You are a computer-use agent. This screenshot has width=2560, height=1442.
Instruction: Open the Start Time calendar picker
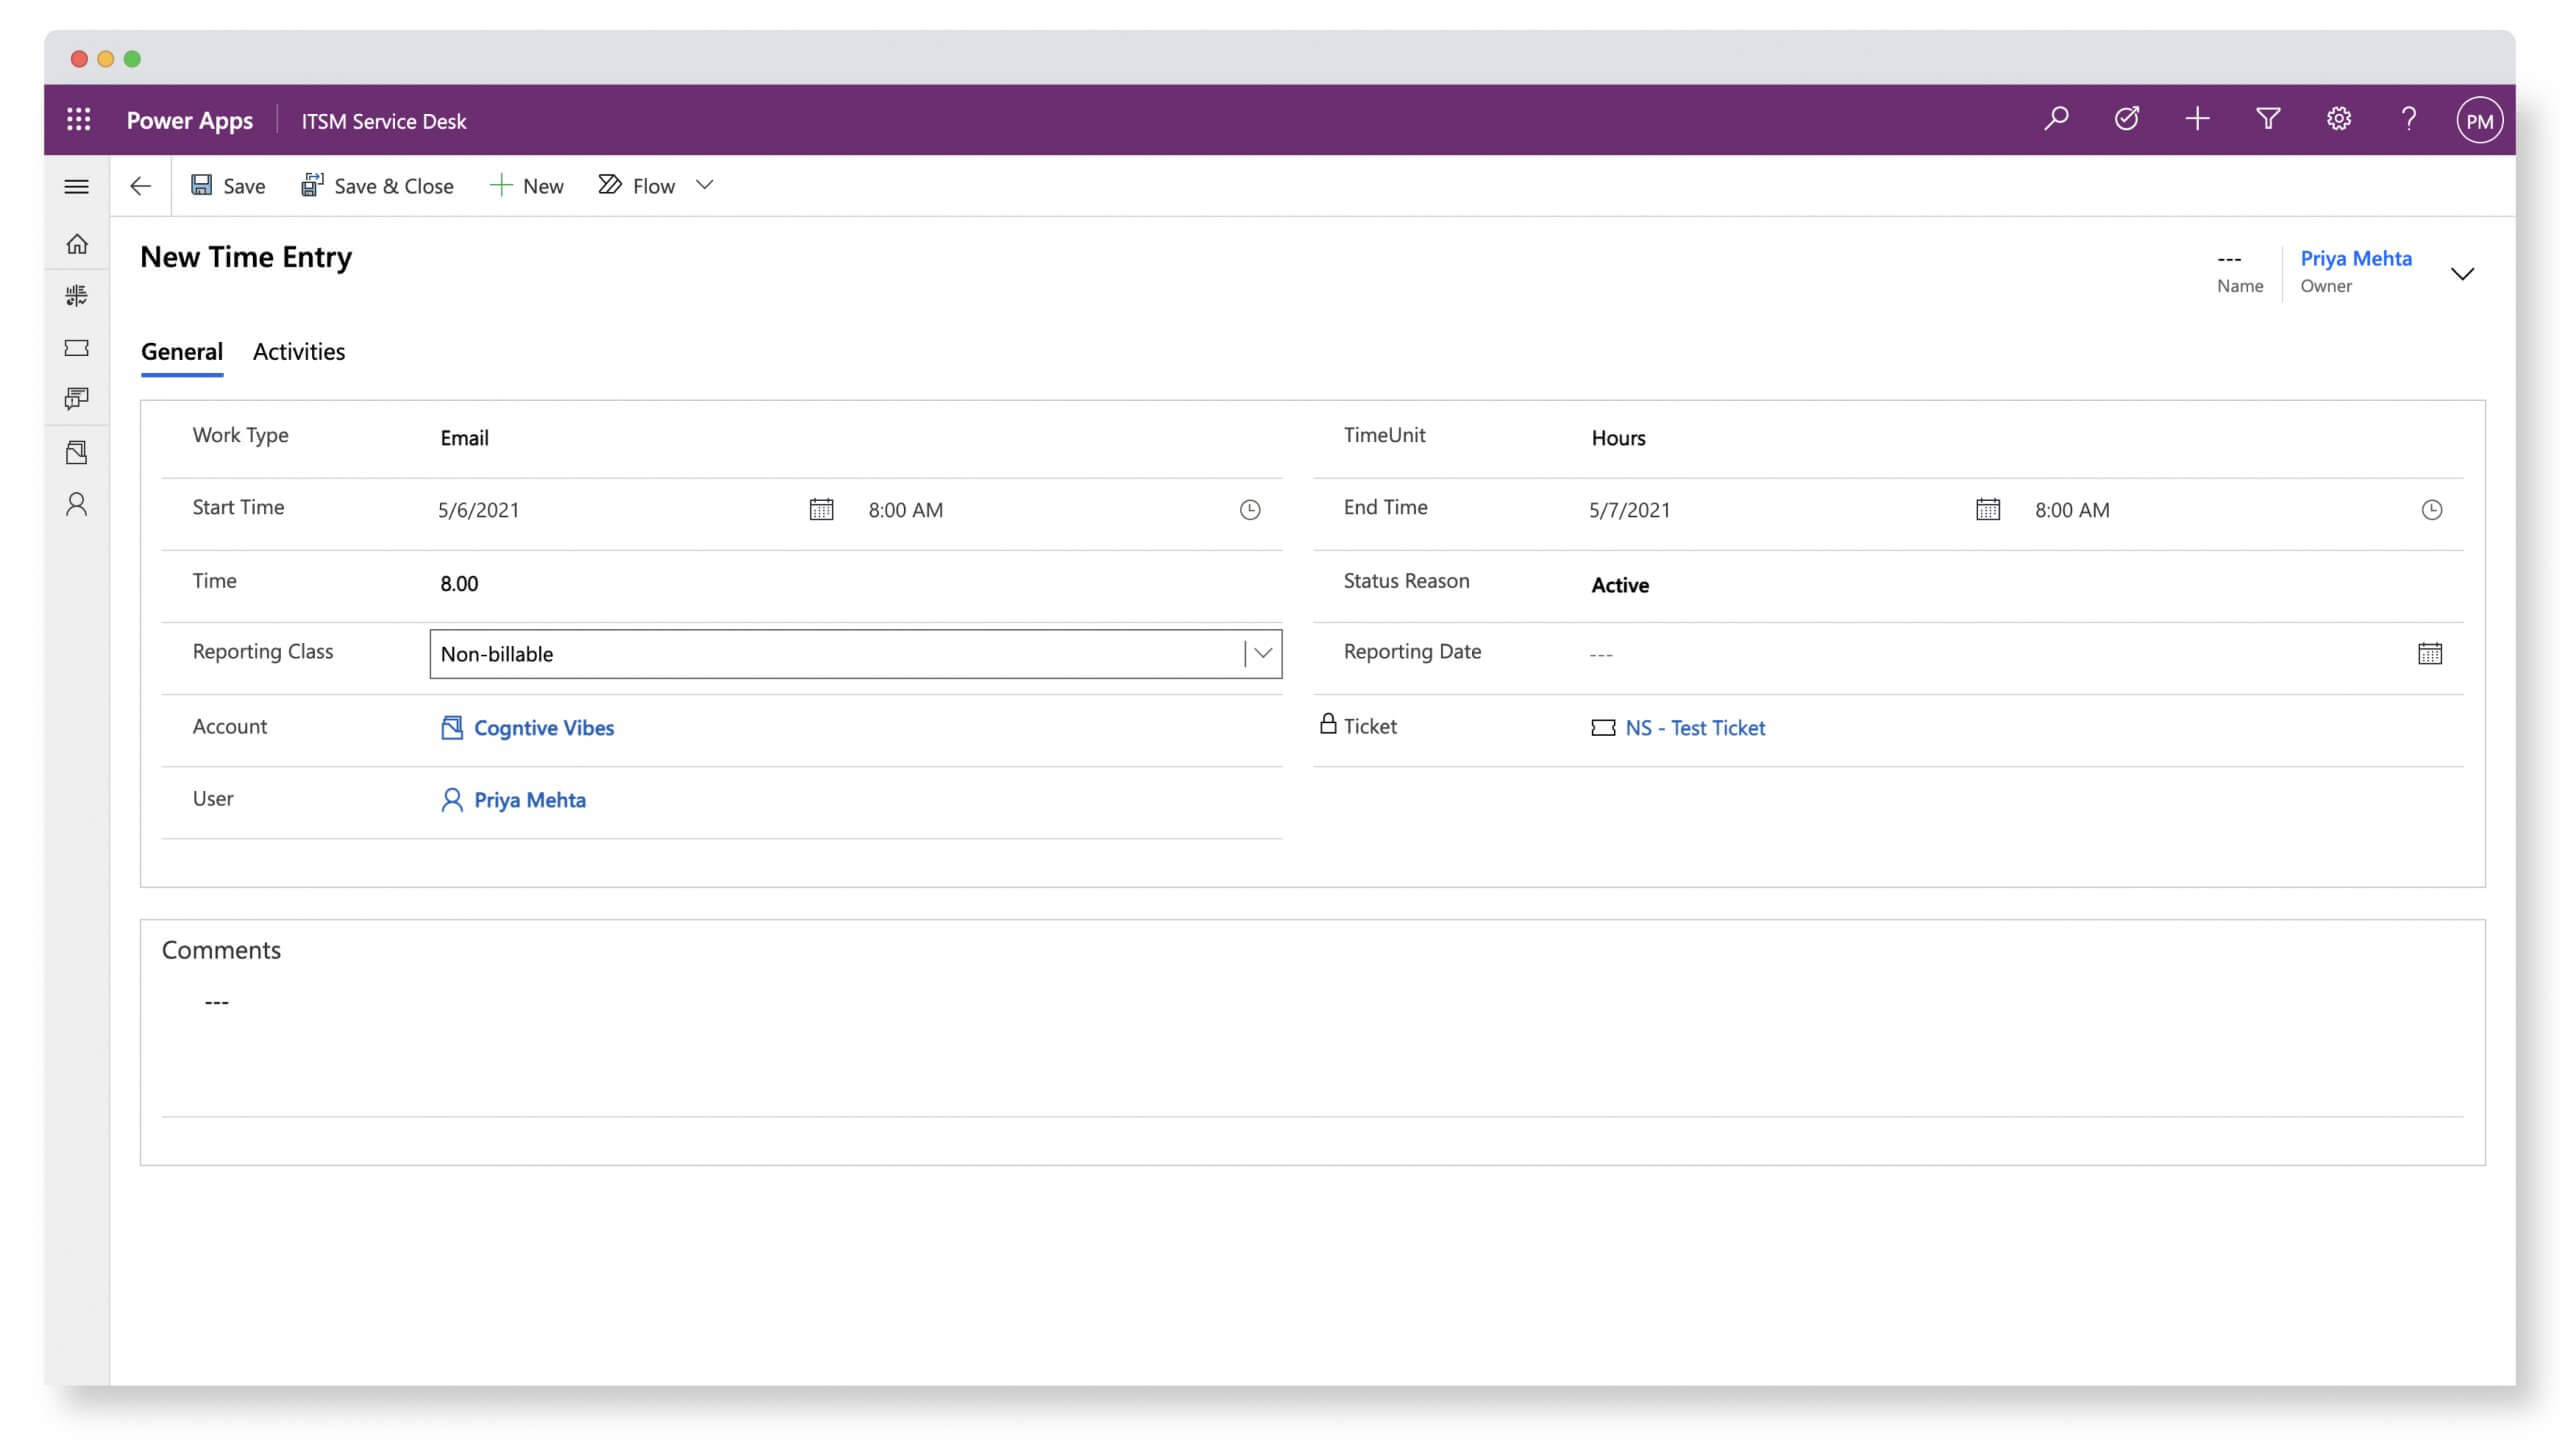pyautogui.click(x=821, y=509)
